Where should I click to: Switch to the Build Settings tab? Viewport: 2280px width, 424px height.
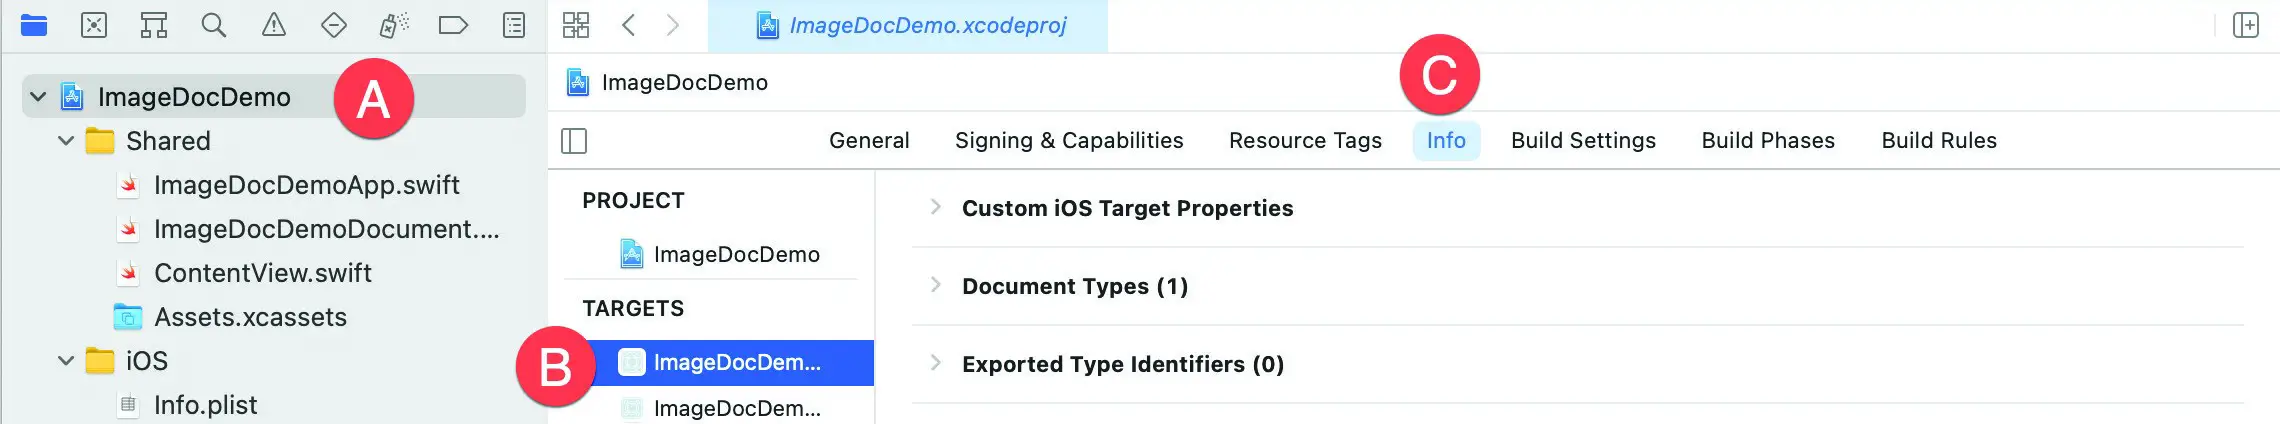[x=1583, y=141]
